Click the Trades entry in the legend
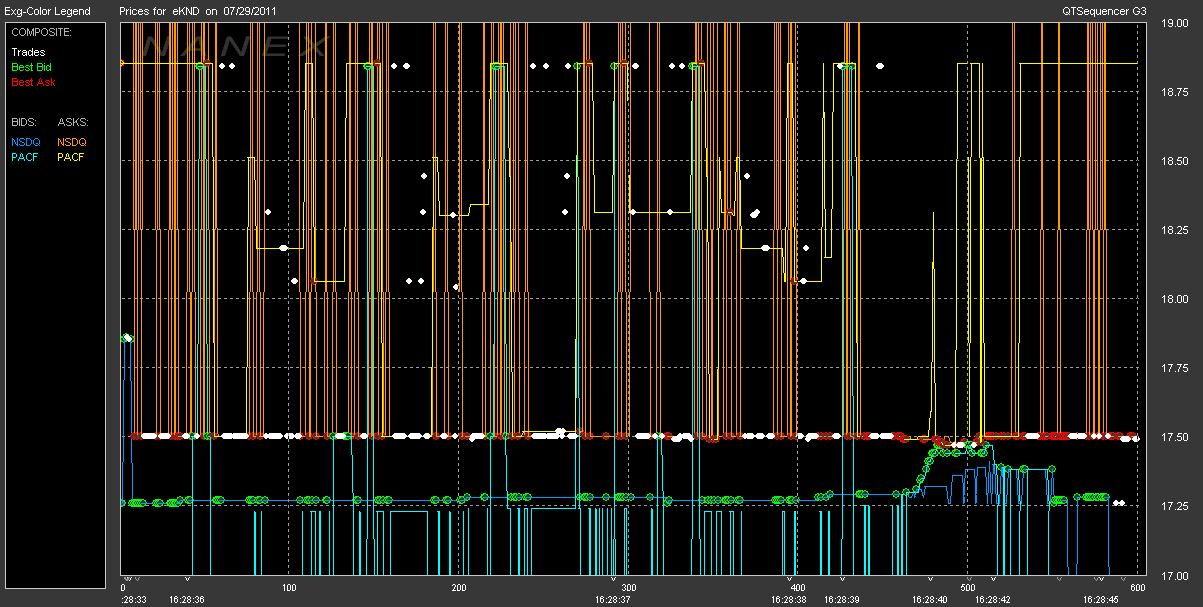The height and width of the screenshot is (607, 1203). pos(28,52)
